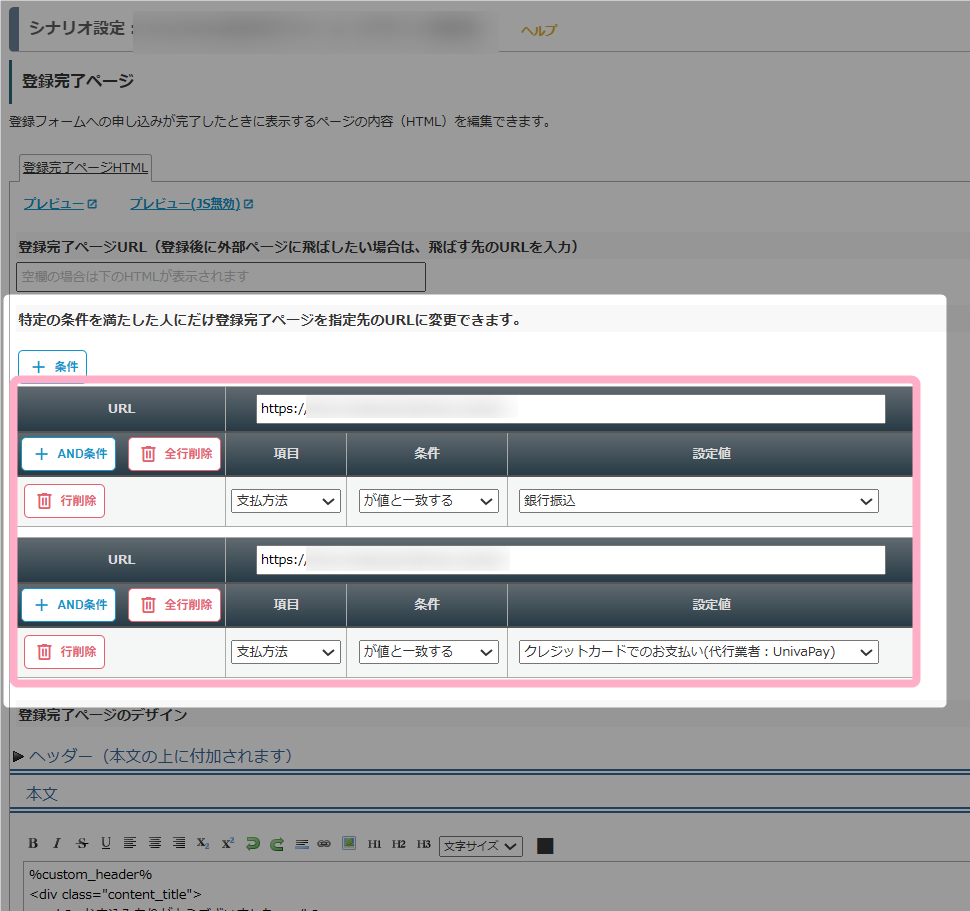This screenshot has height=911, width=970.
Task: Apply subscript formatting
Action: [x=203, y=844]
